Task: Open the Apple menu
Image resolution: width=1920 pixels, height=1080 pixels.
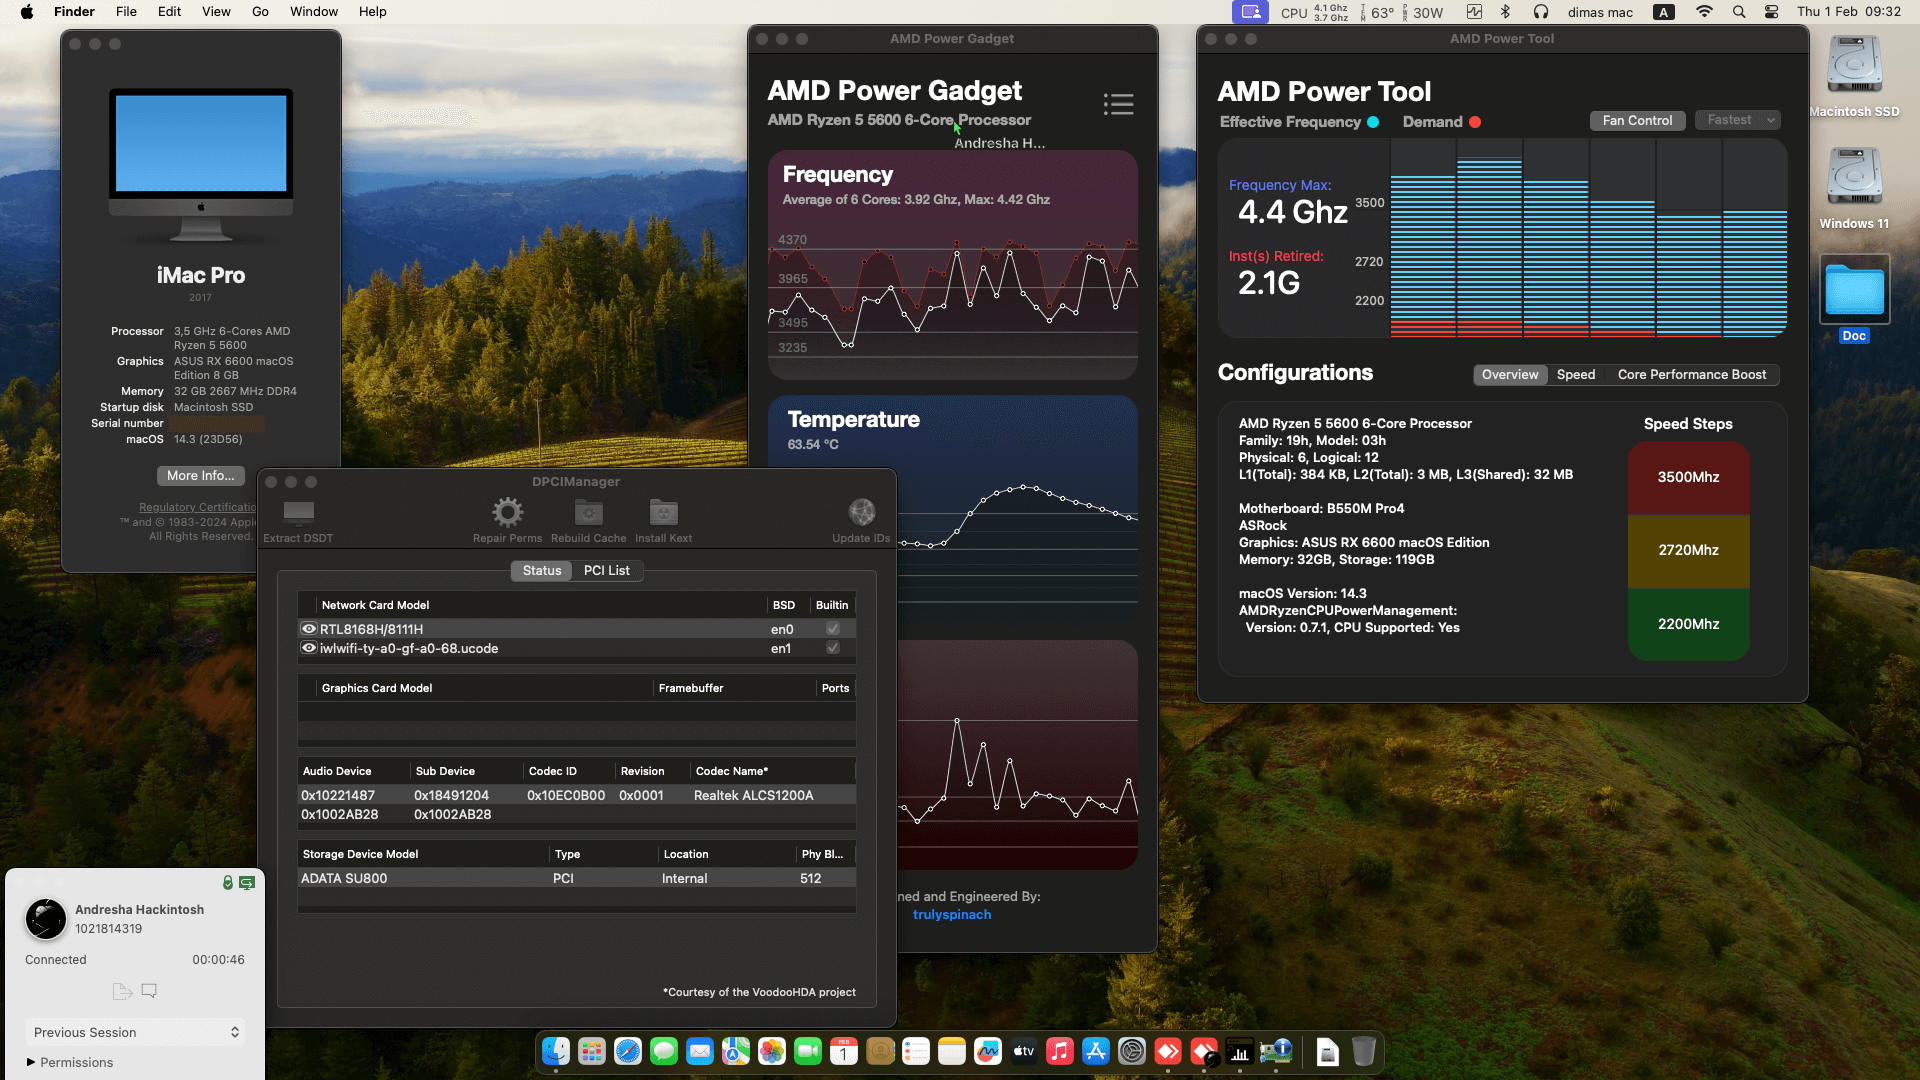Action: click(x=27, y=12)
